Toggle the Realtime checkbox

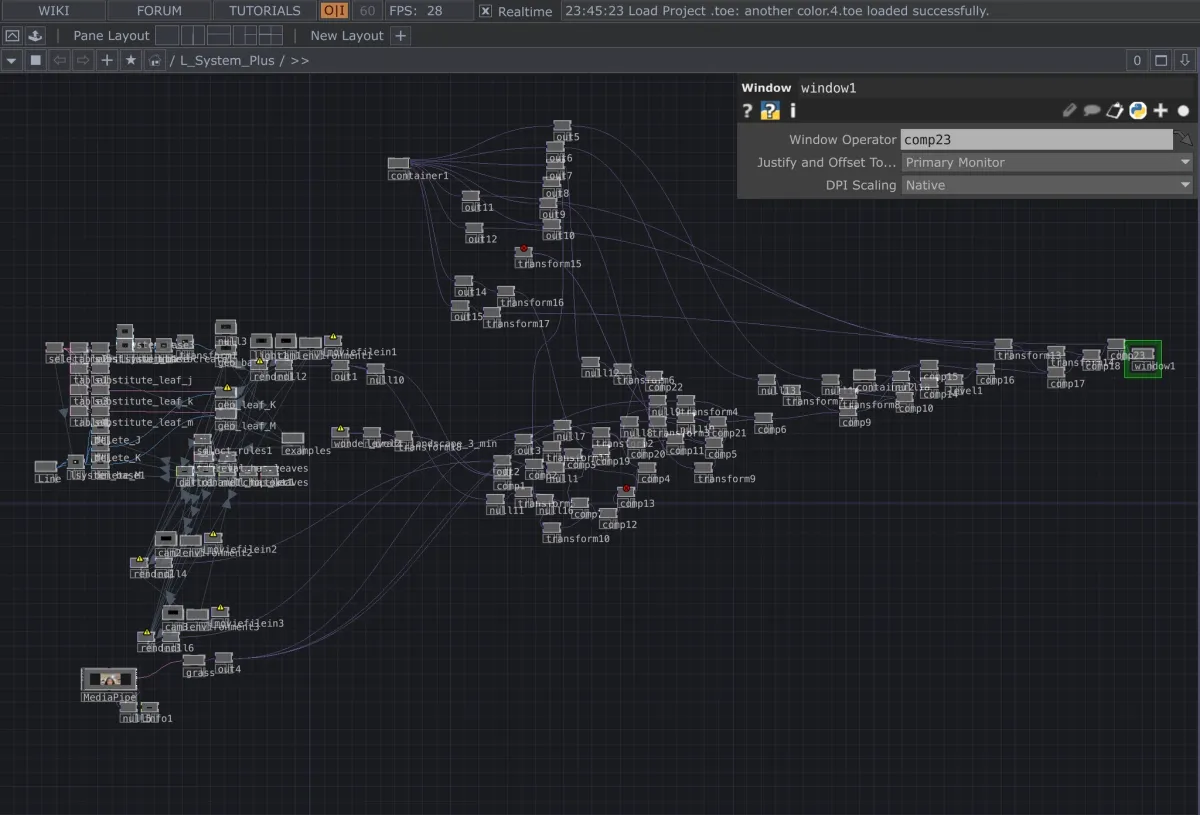485,11
